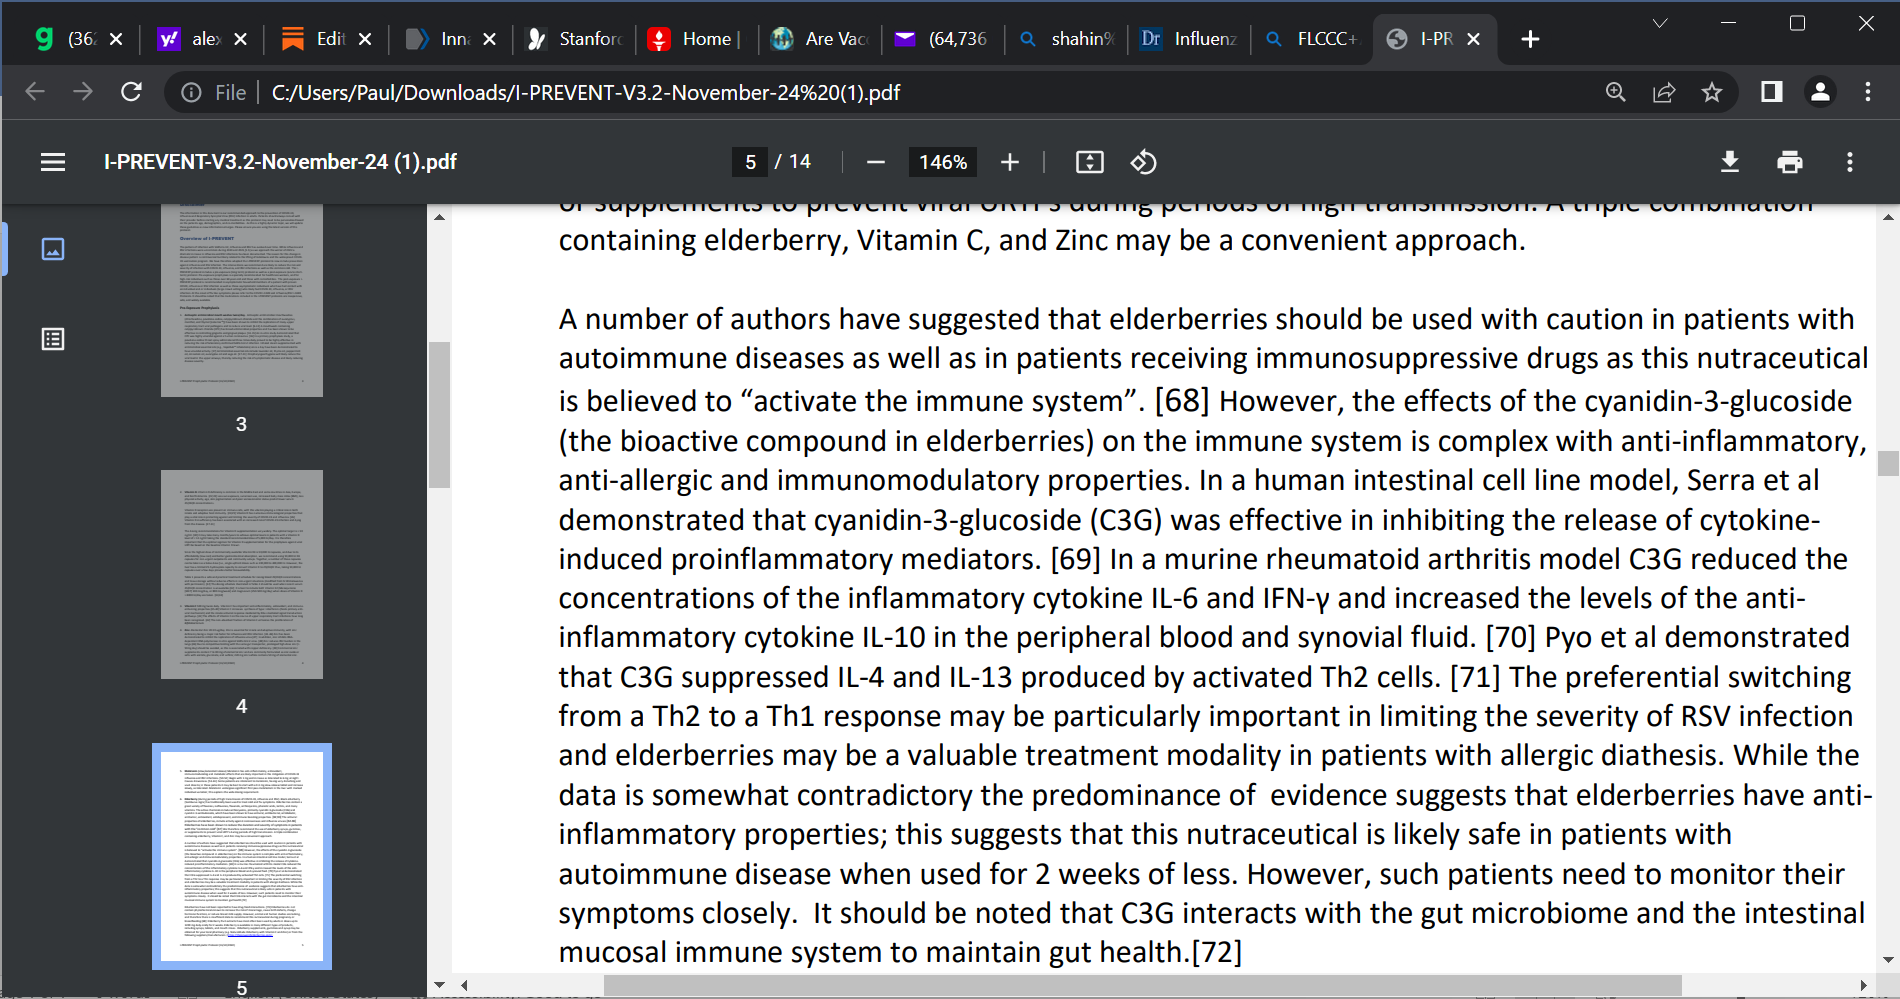Click the thumbnail panel scrollbar thumb
This screenshot has height=999, width=1900.
click(x=439, y=415)
